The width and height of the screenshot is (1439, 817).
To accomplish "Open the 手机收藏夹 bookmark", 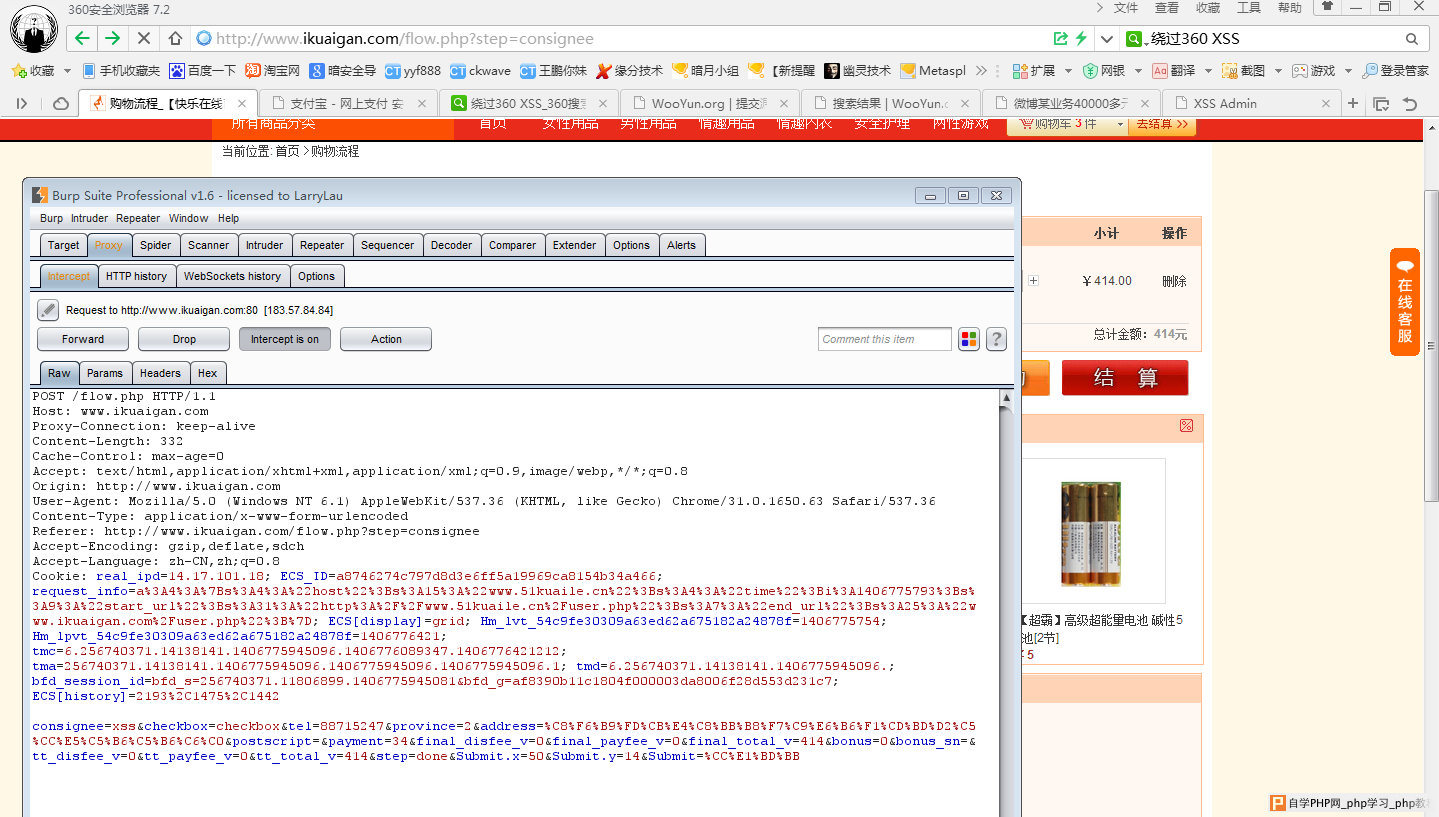I will point(121,71).
